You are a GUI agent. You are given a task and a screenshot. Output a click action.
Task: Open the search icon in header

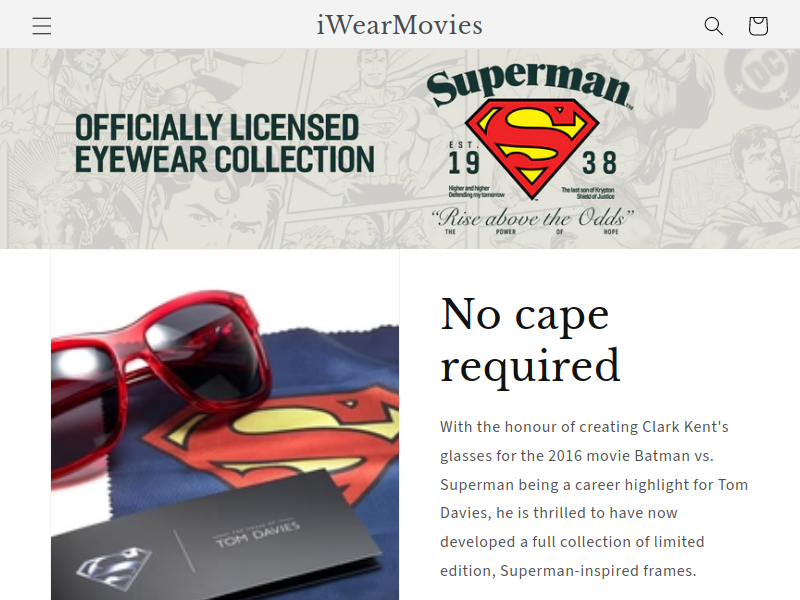[x=713, y=26]
